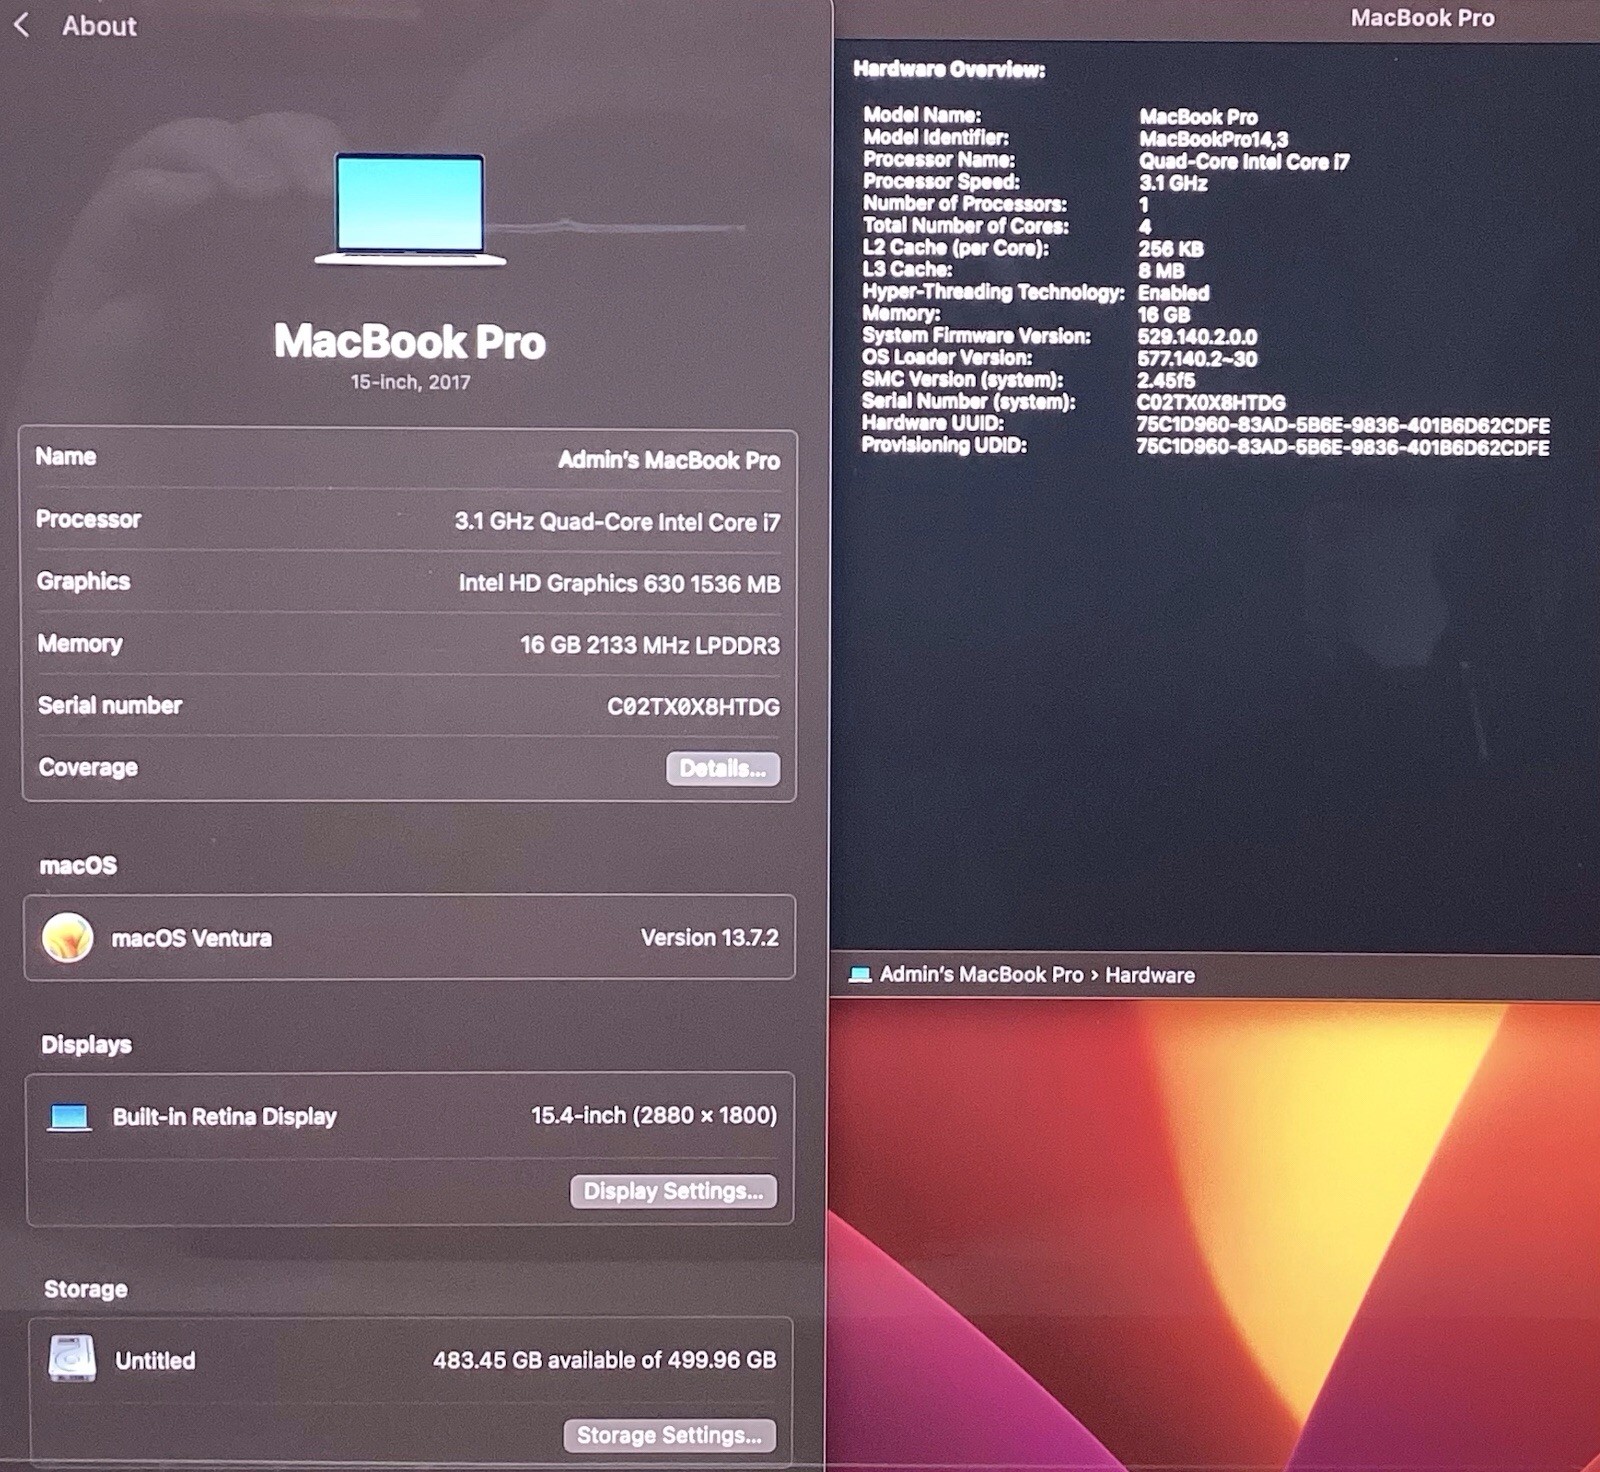The height and width of the screenshot is (1472, 1600).
Task: Click the "macOS Ventura" name text
Action: click(x=192, y=938)
